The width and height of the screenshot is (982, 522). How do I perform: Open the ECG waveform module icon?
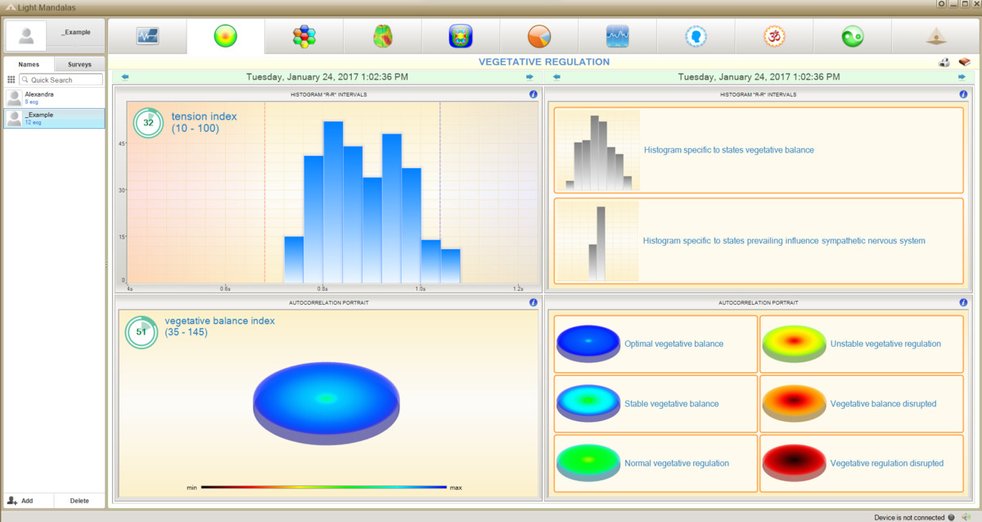[147, 37]
